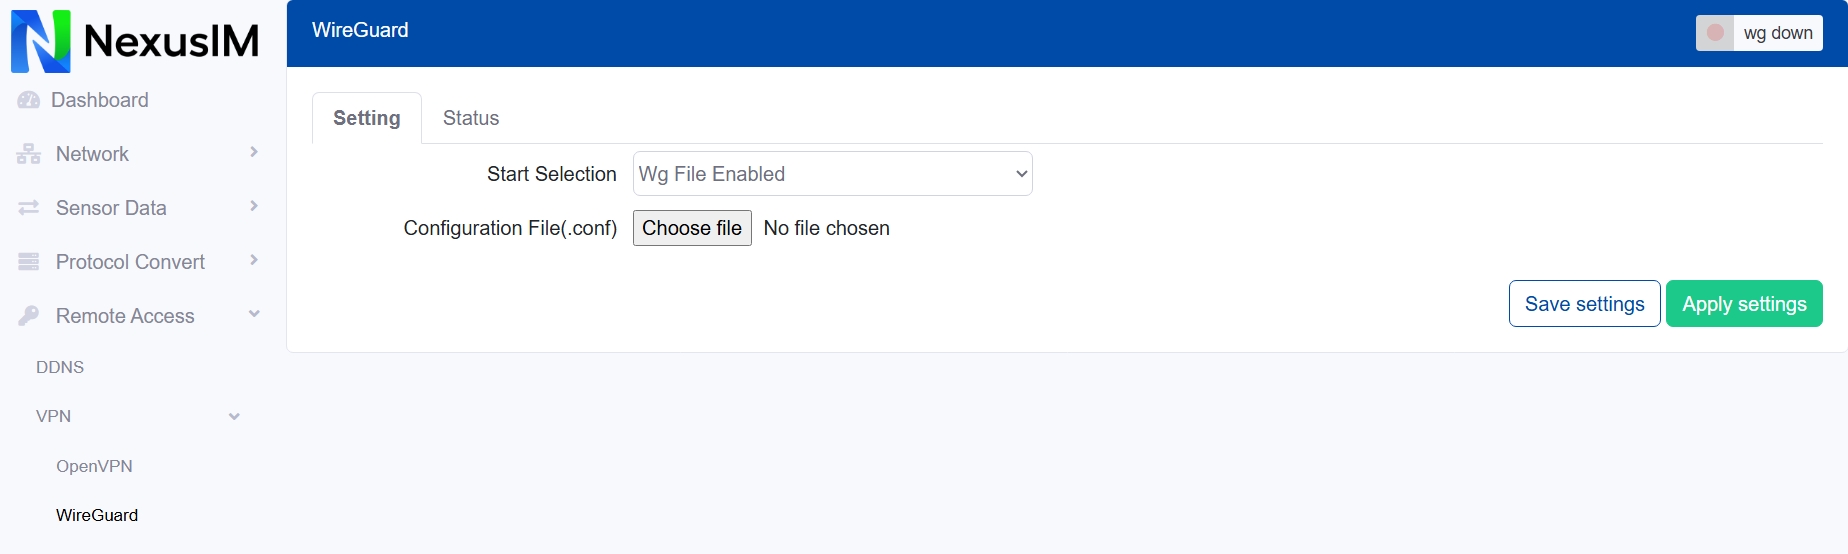Click the Sensor Data arrows icon
The height and width of the screenshot is (554, 1848).
pyautogui.click(x=29, y=208)
